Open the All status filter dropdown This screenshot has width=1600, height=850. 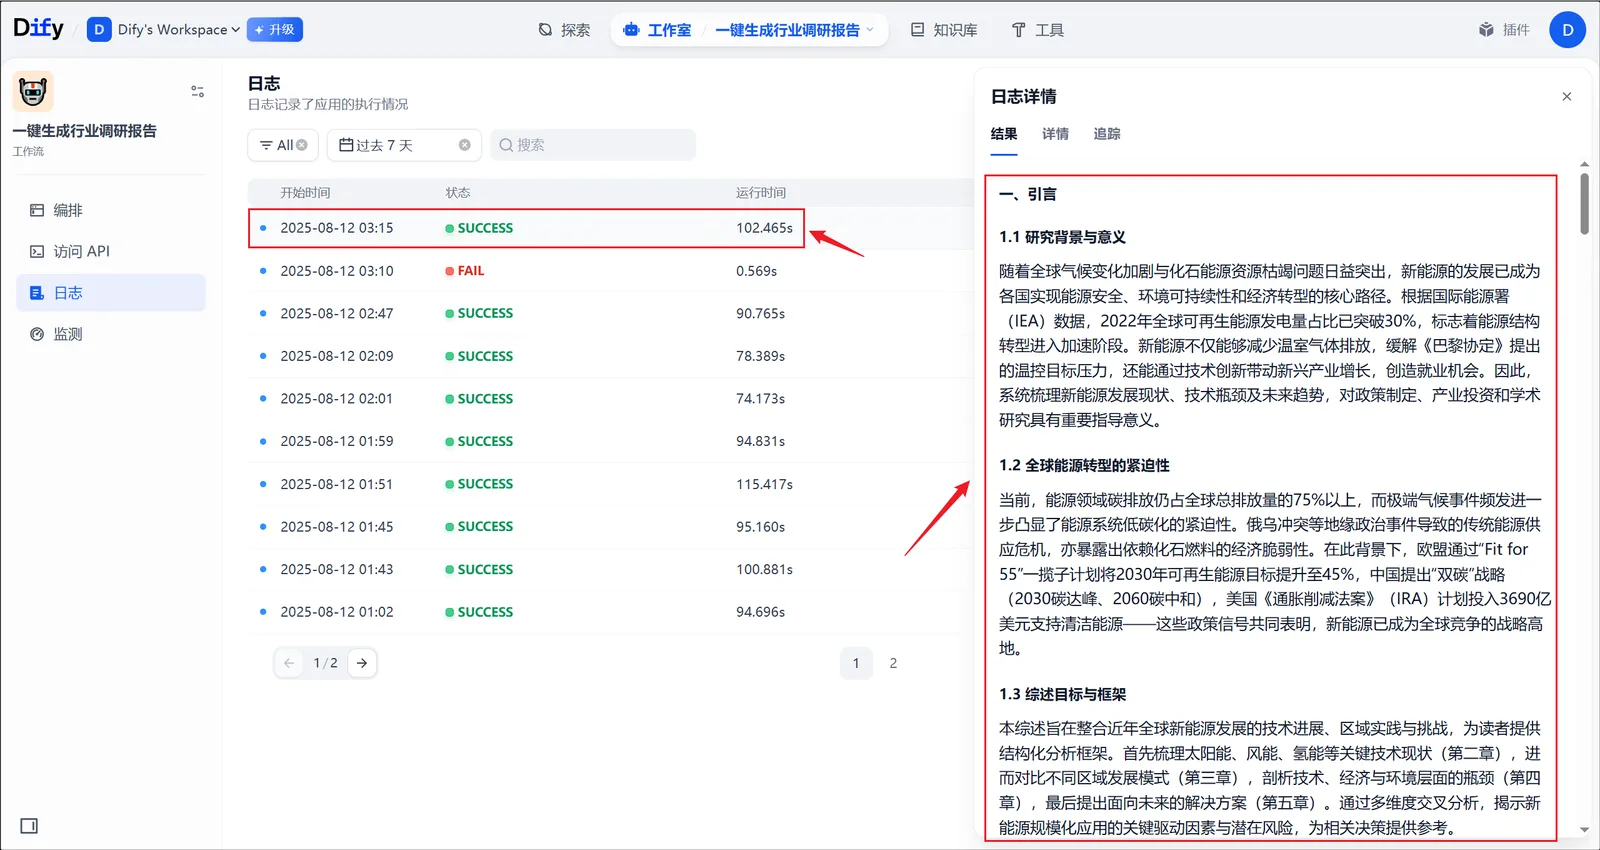point(283,145)
